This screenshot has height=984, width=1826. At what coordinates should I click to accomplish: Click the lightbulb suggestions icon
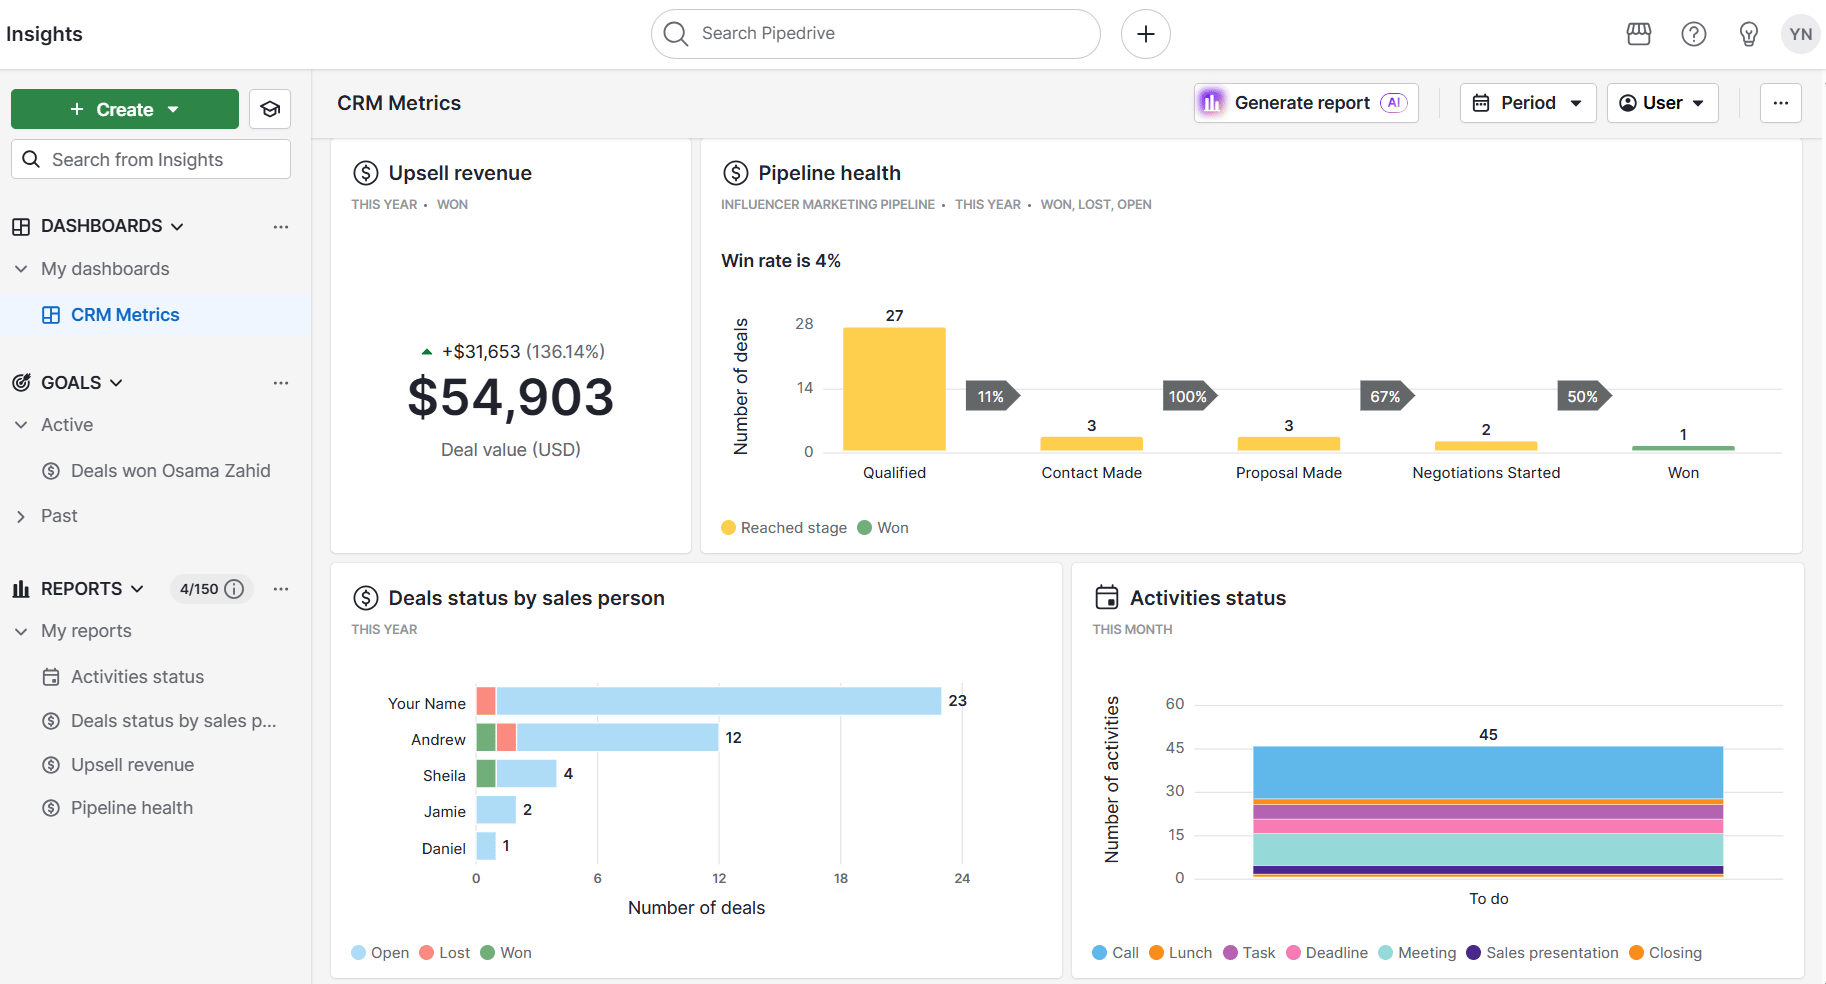click(x=1749, y=33)
